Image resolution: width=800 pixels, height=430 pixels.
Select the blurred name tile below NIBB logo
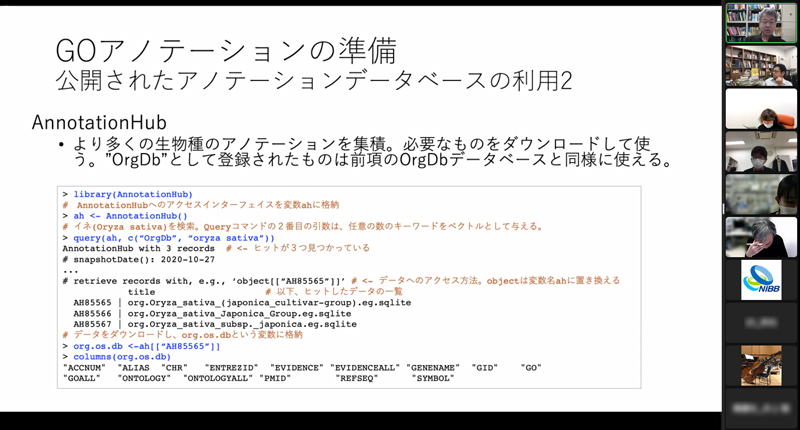point(761,323)
